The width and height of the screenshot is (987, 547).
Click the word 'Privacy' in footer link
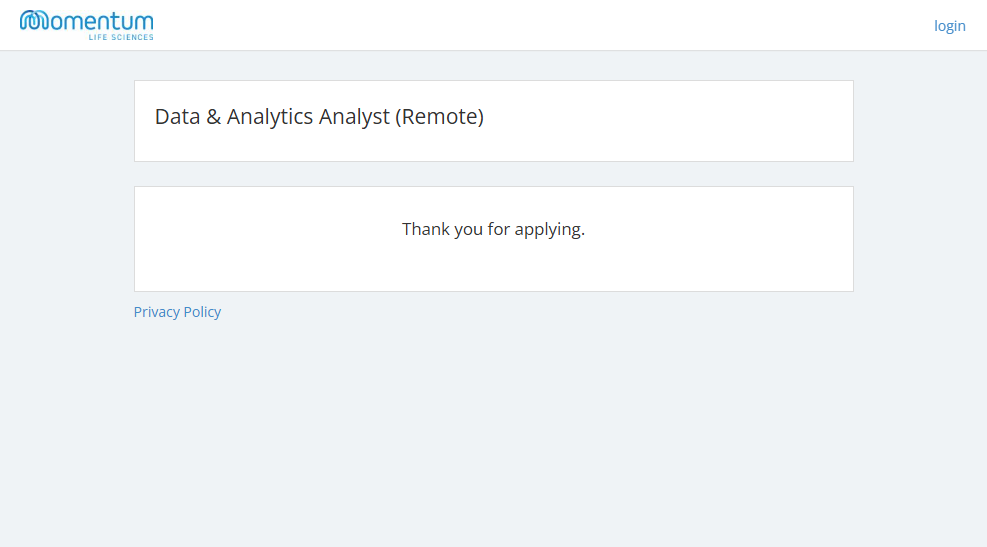pos(157,312)
